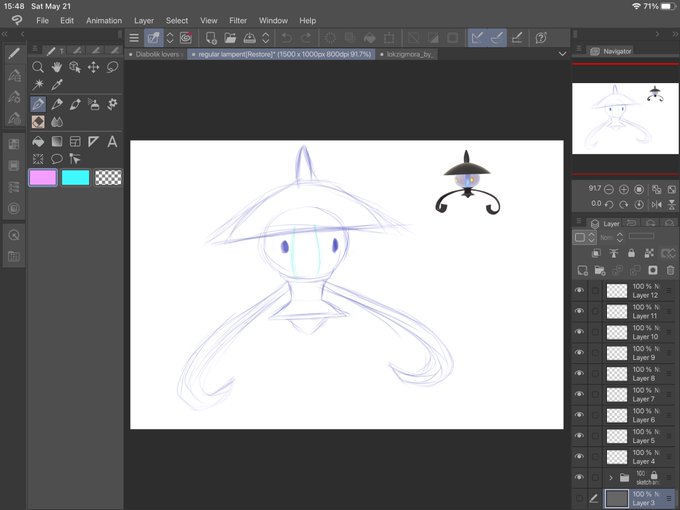Open the help question mark icon
Viewport: 680px width, 510px height.
pos(540,38)
